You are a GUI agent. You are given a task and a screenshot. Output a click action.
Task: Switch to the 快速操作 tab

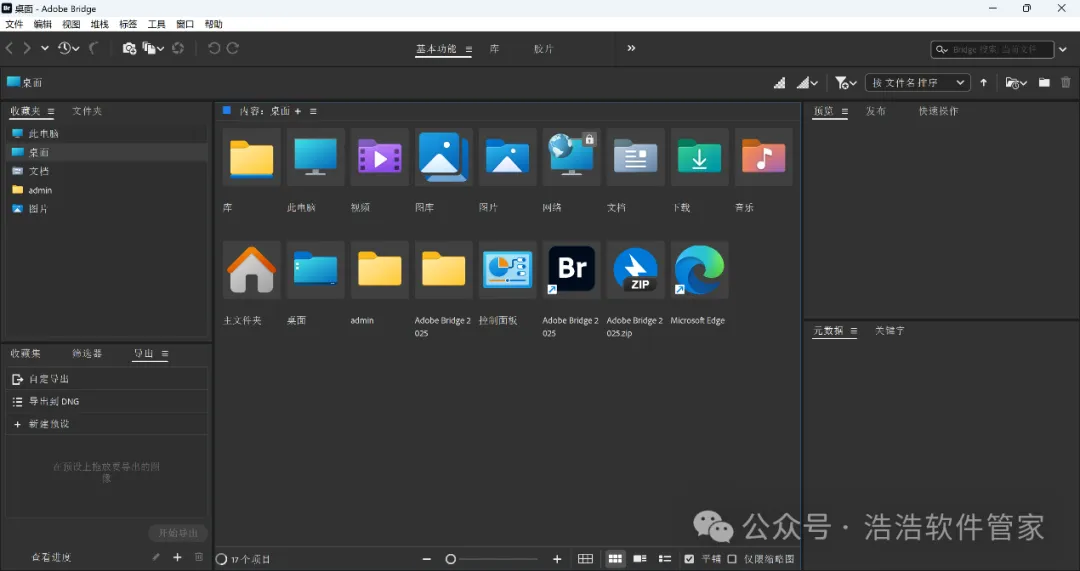click(938, 111)
